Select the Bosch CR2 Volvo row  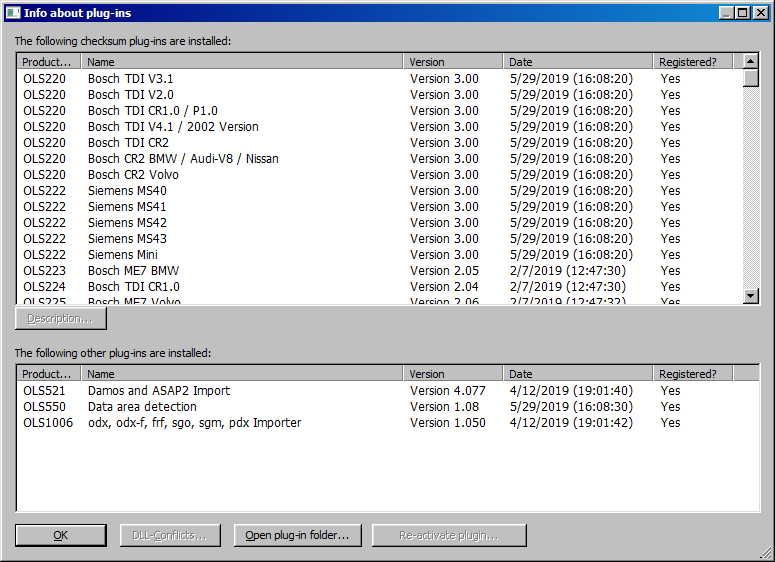click(380, 174)
